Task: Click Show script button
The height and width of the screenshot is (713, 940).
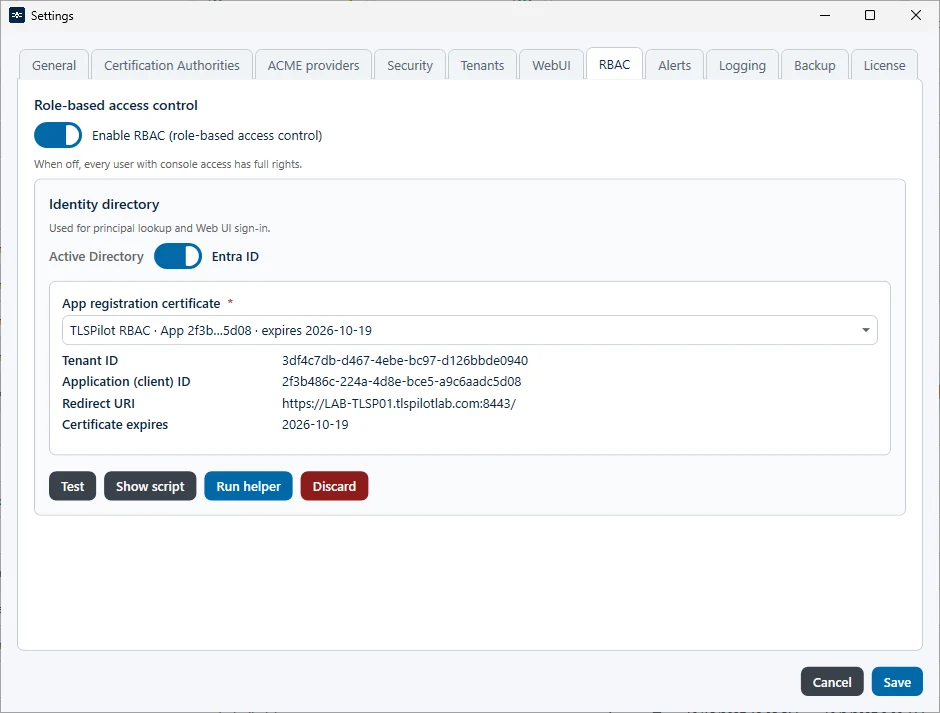Action: 150,486
